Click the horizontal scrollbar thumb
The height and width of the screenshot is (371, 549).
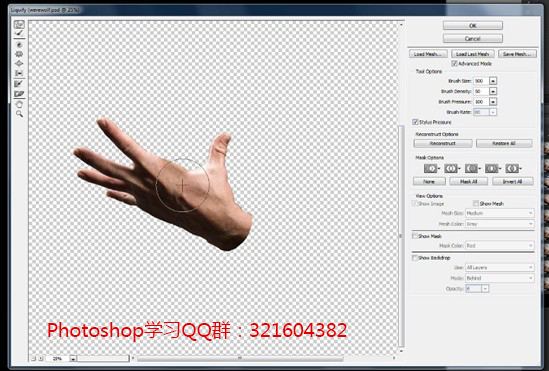coord(240,358)
